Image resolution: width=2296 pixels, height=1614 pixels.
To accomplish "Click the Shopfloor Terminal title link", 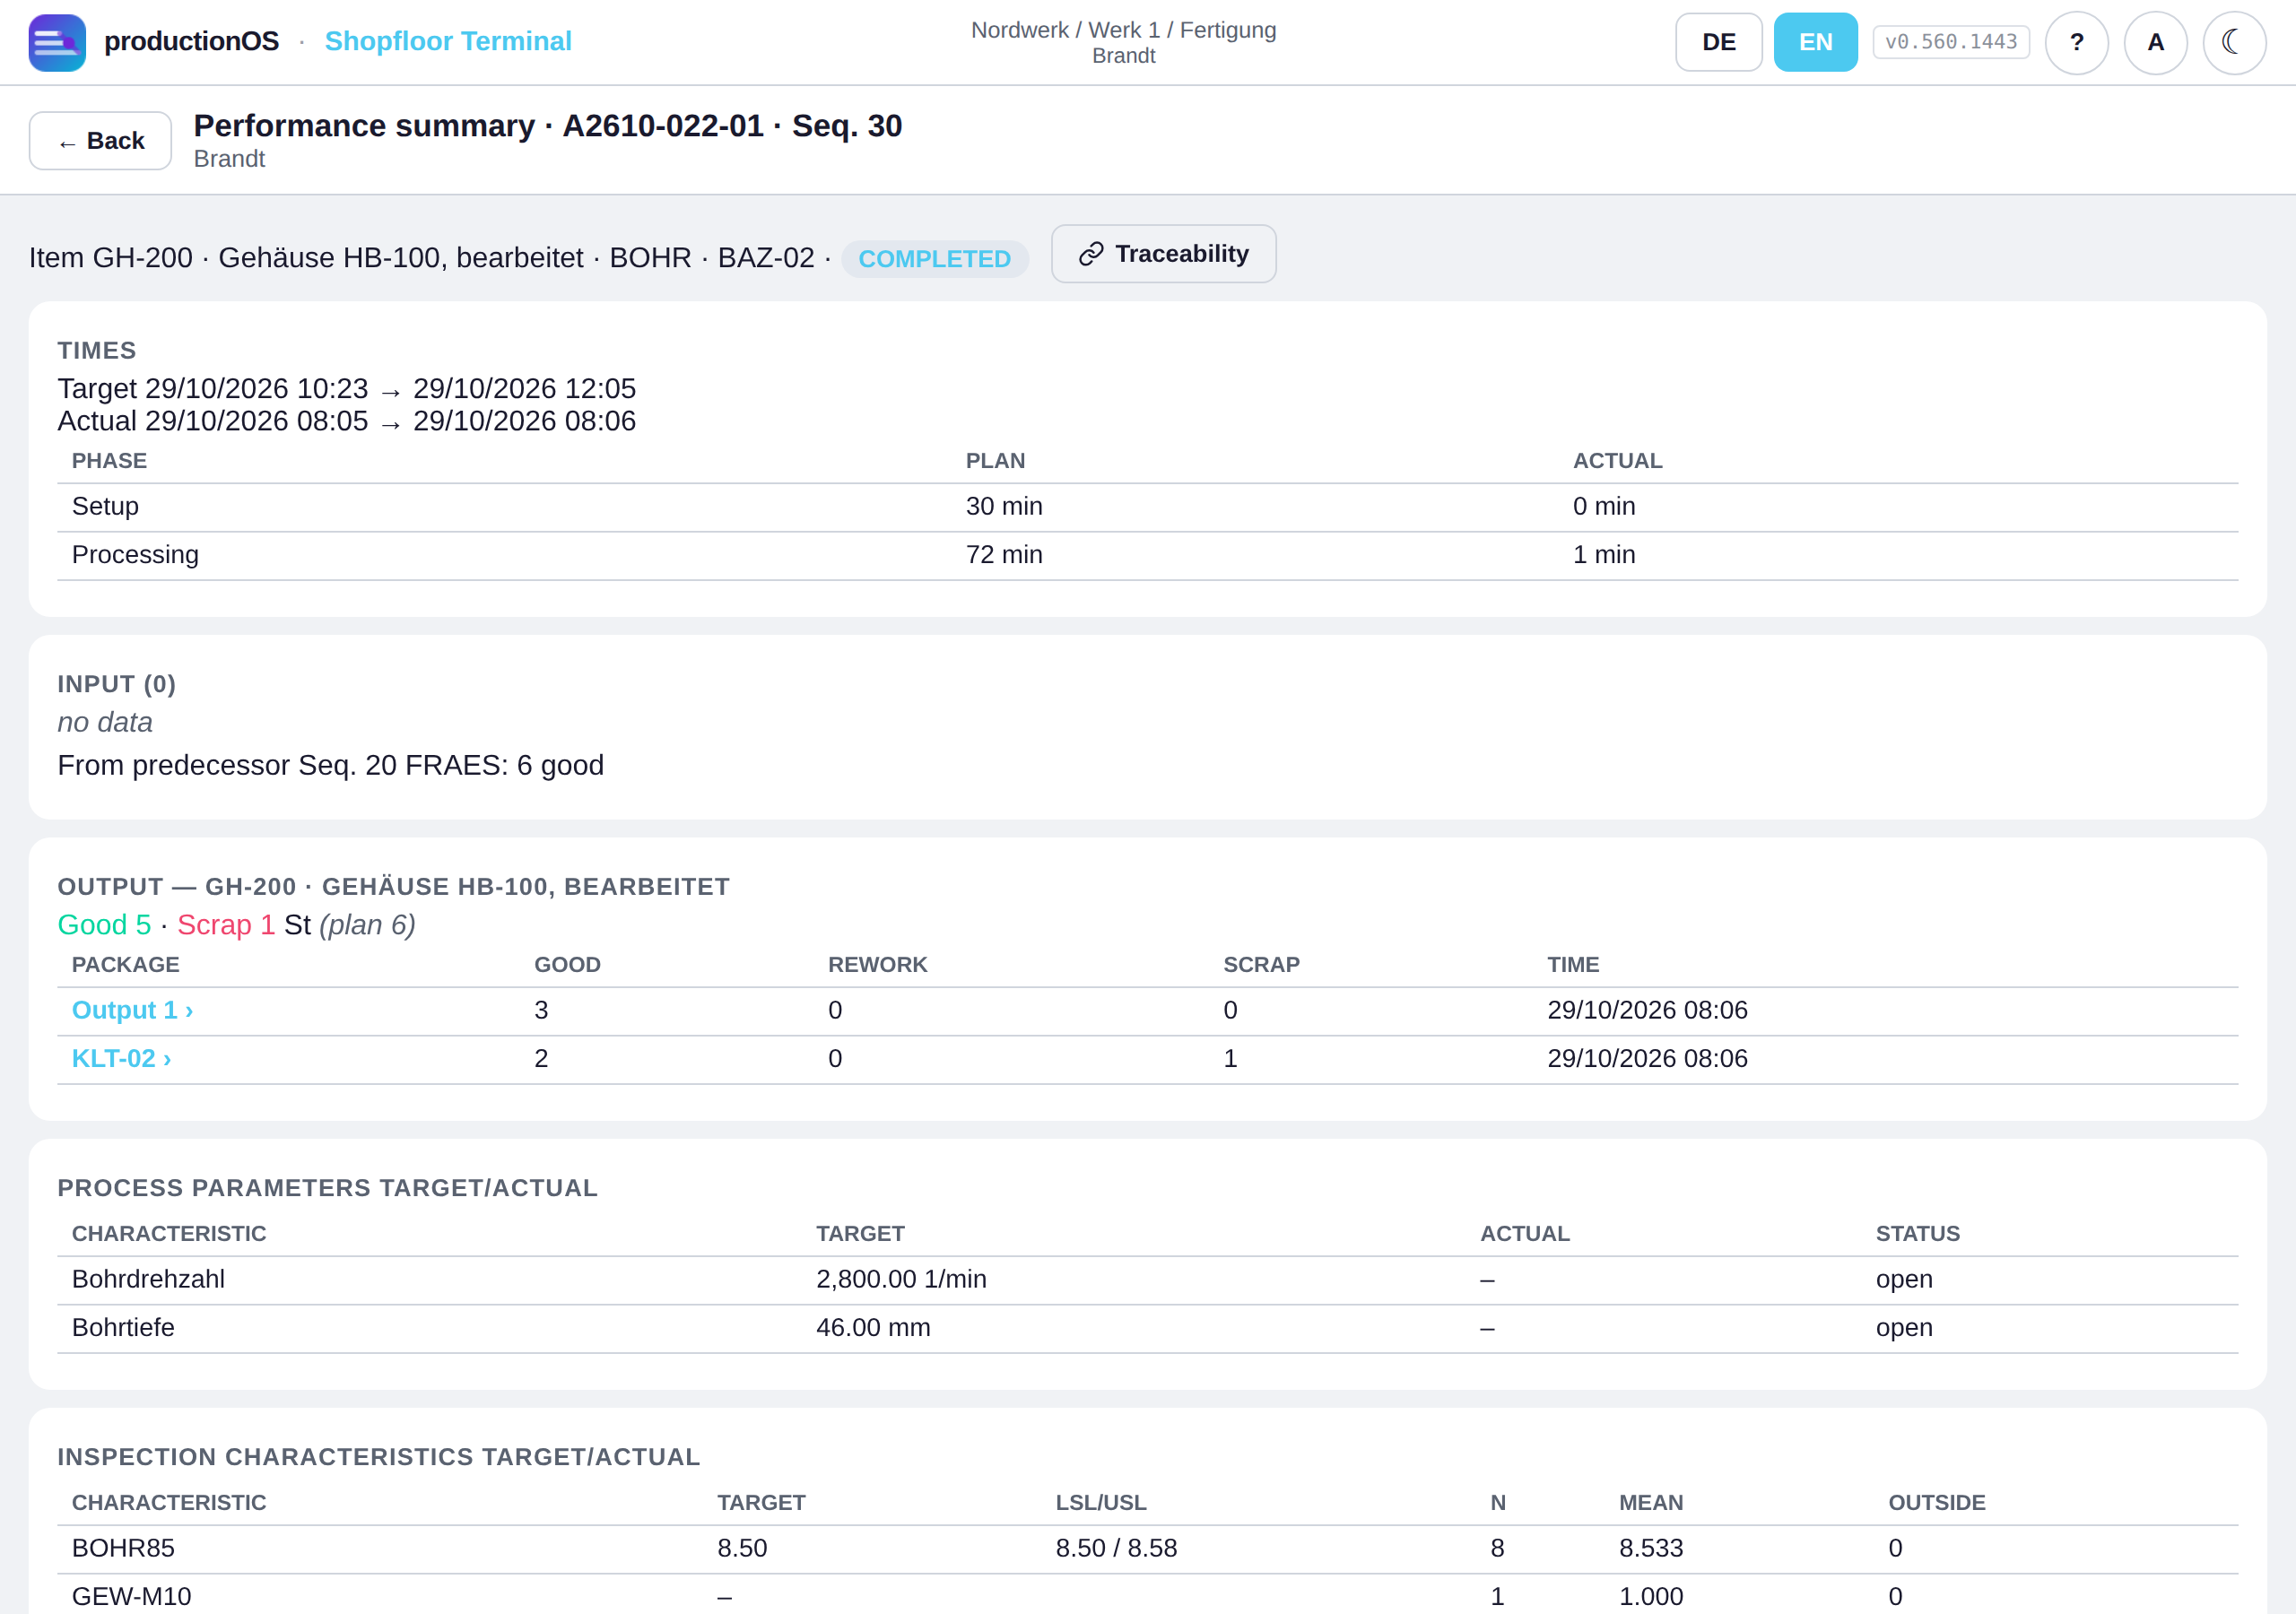I will [x=448, y=41].
